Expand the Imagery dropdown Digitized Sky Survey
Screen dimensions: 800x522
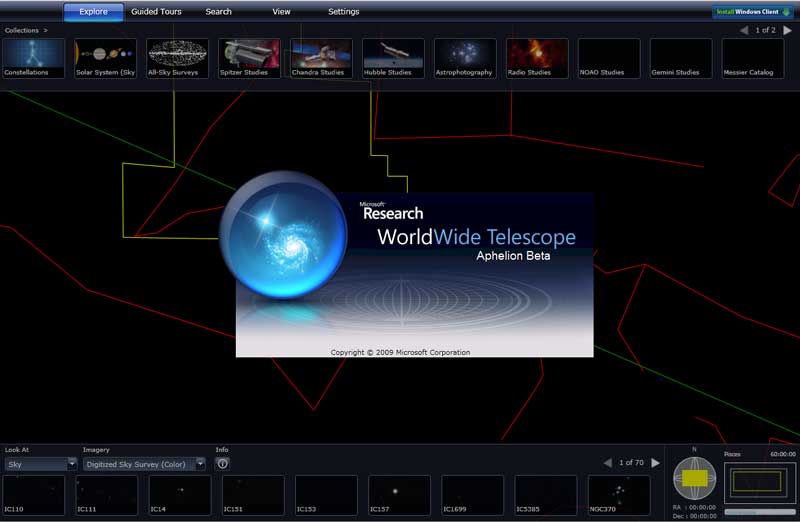[x=144, y=464]
